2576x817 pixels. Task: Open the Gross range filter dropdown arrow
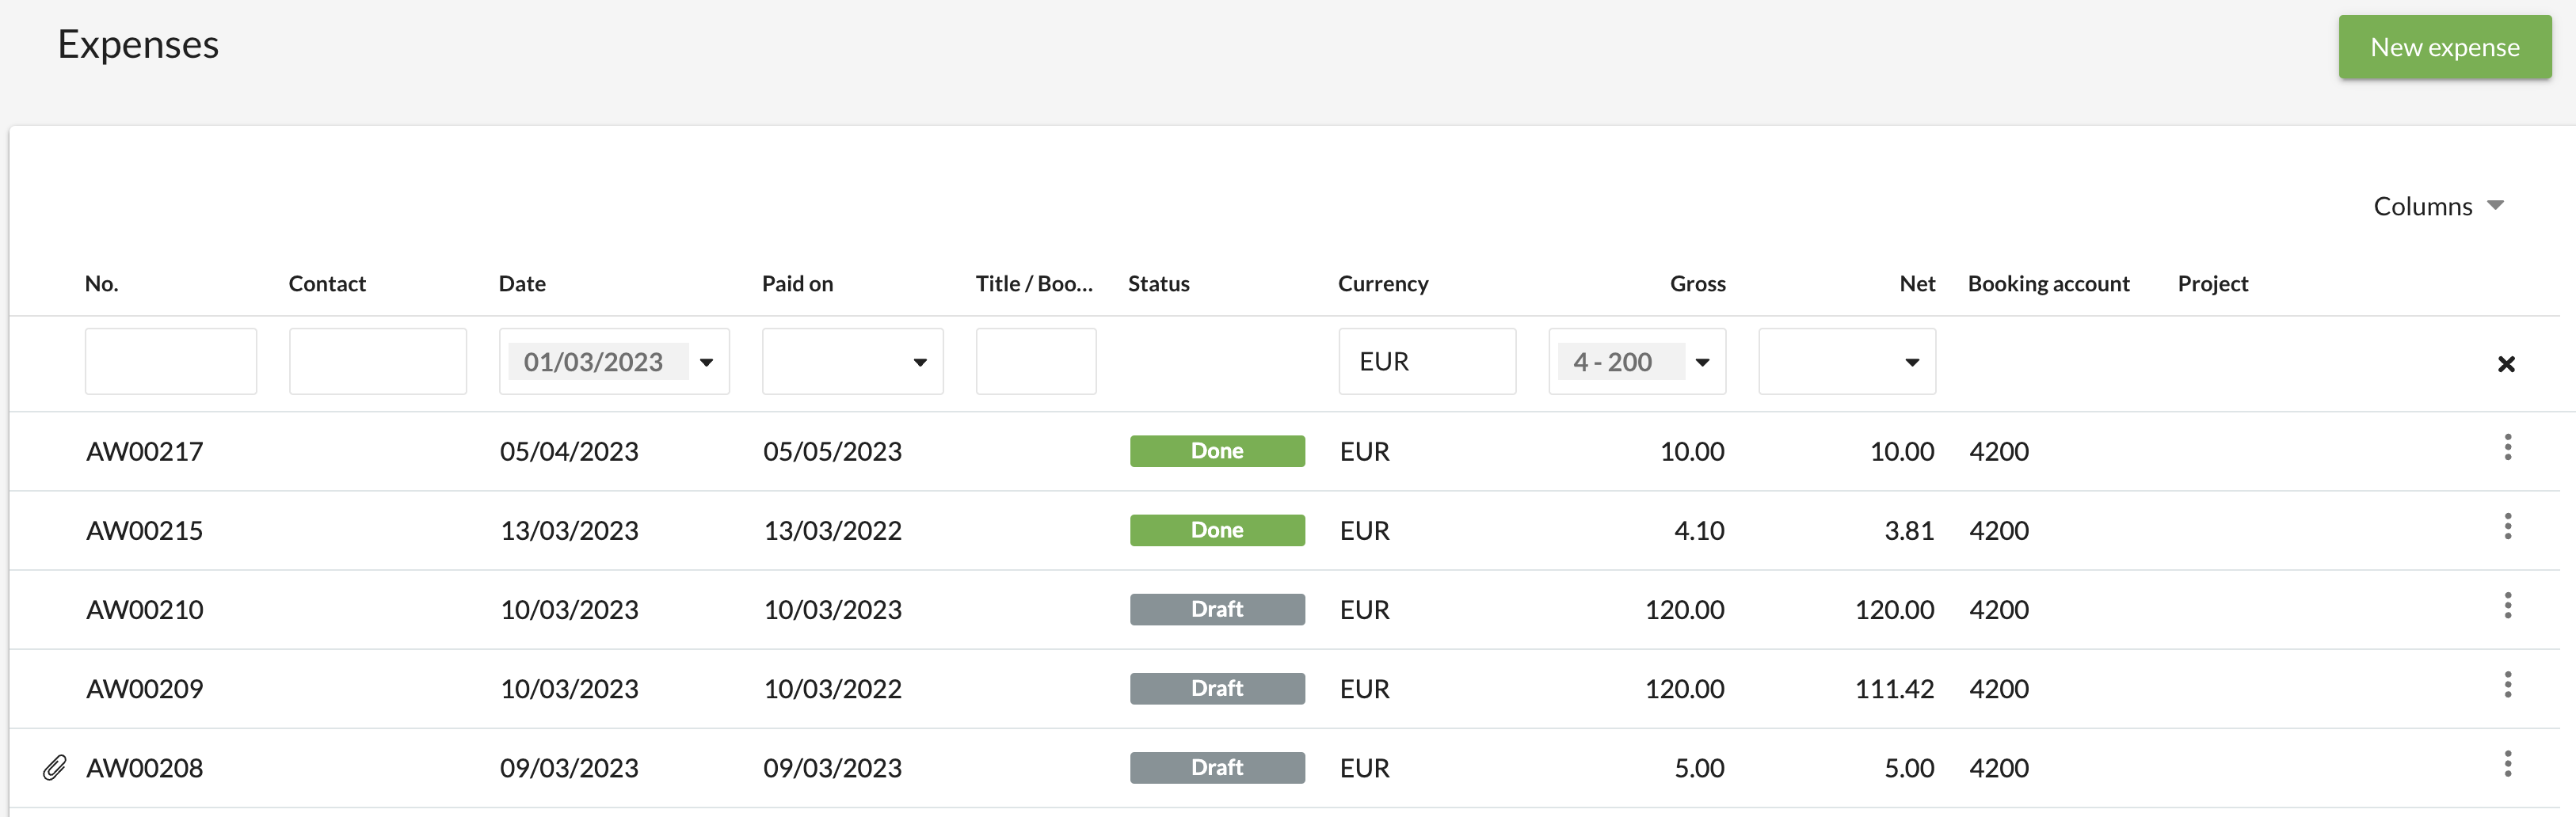[x=1702, y=362]
